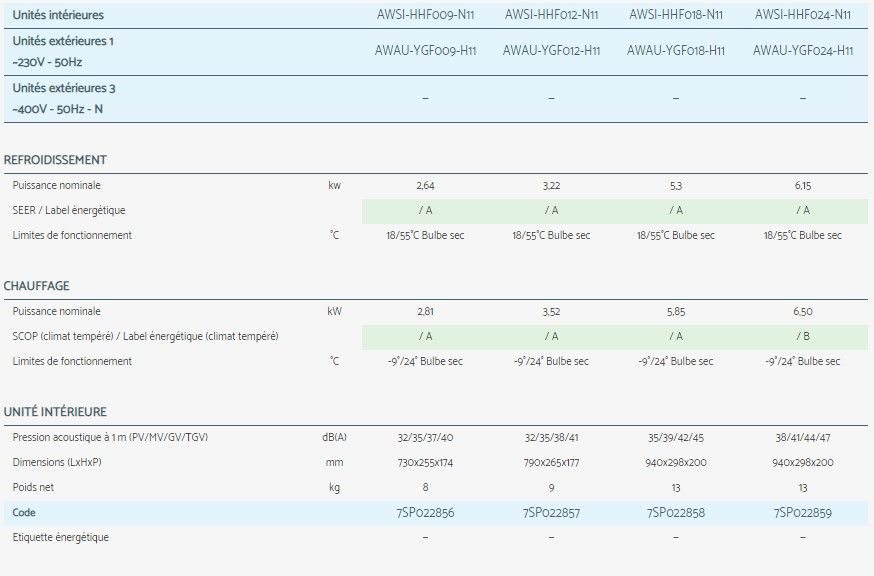Select the 'Unités extérieures 3' row label
This screenshot has height=576, width=874.
(65, 88)
